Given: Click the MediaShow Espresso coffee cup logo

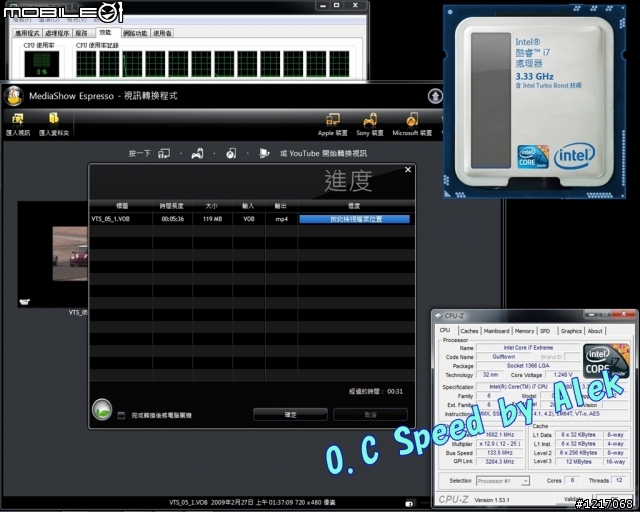Looking at the screenshot, I should (14, 96).
